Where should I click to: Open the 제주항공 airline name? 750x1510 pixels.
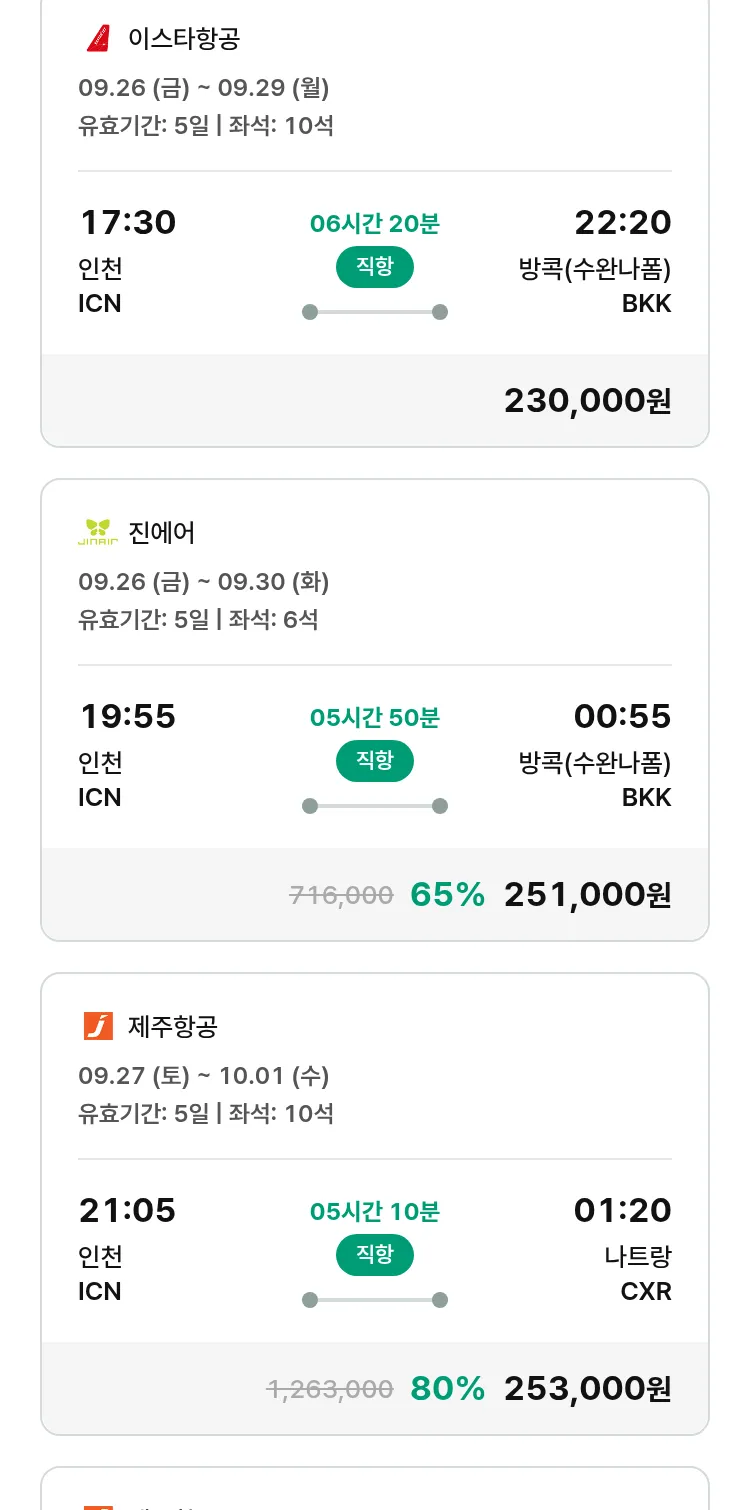pos(173,1027)
